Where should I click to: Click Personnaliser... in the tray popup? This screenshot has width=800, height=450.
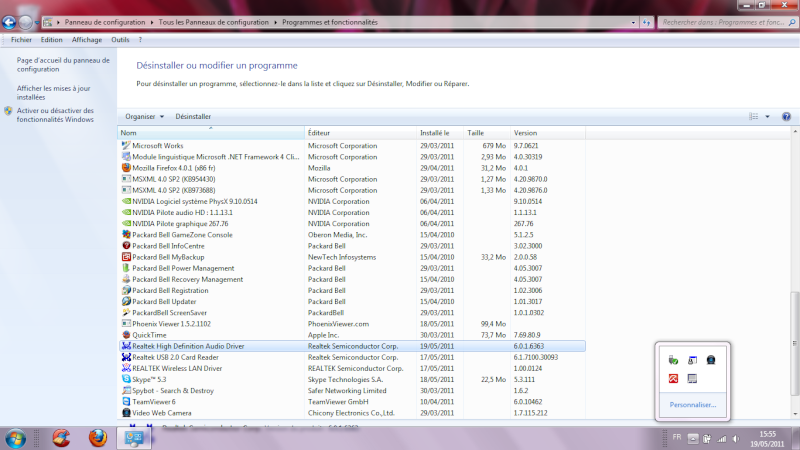coord(693,405)
